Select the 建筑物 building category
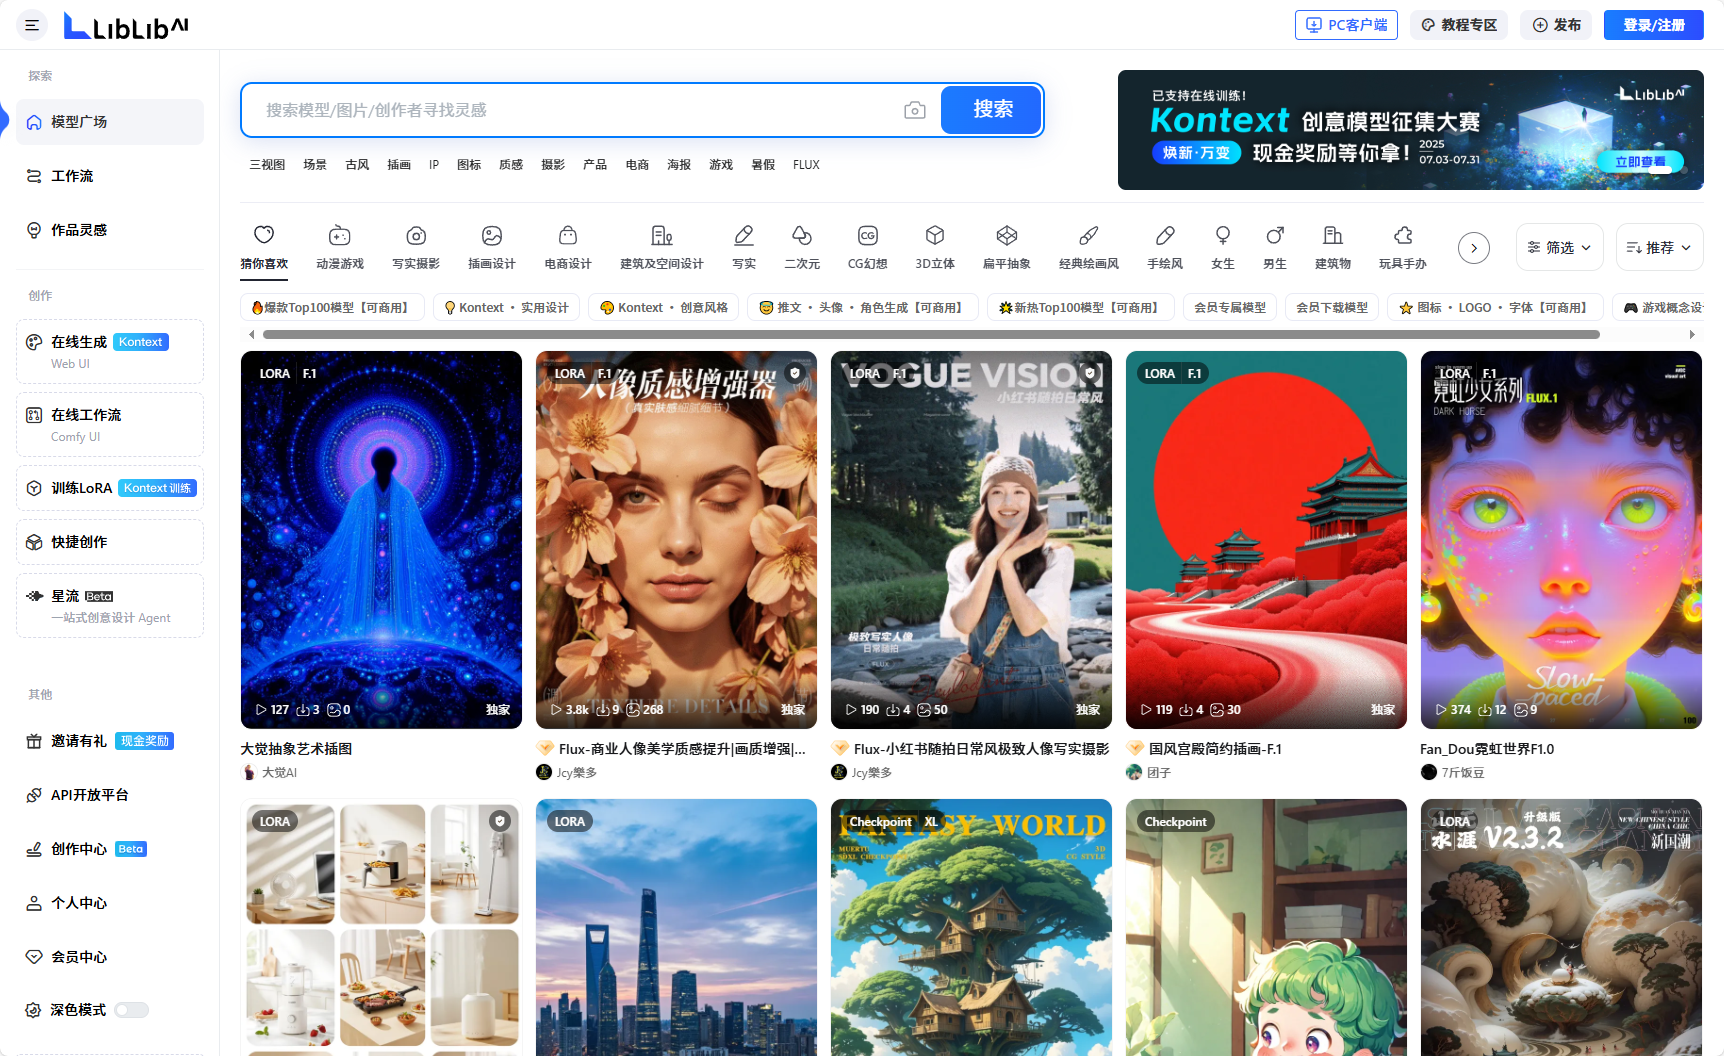 coord(1333,247)
